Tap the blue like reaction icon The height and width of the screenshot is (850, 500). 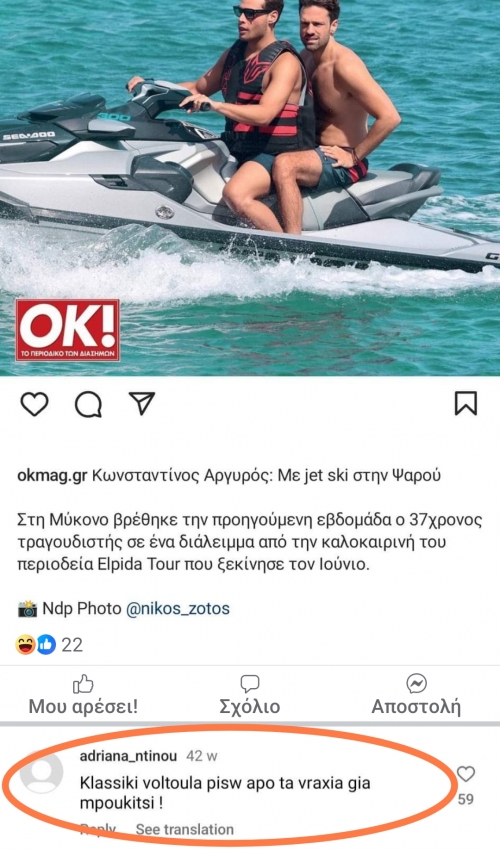(x=46, y=645)
